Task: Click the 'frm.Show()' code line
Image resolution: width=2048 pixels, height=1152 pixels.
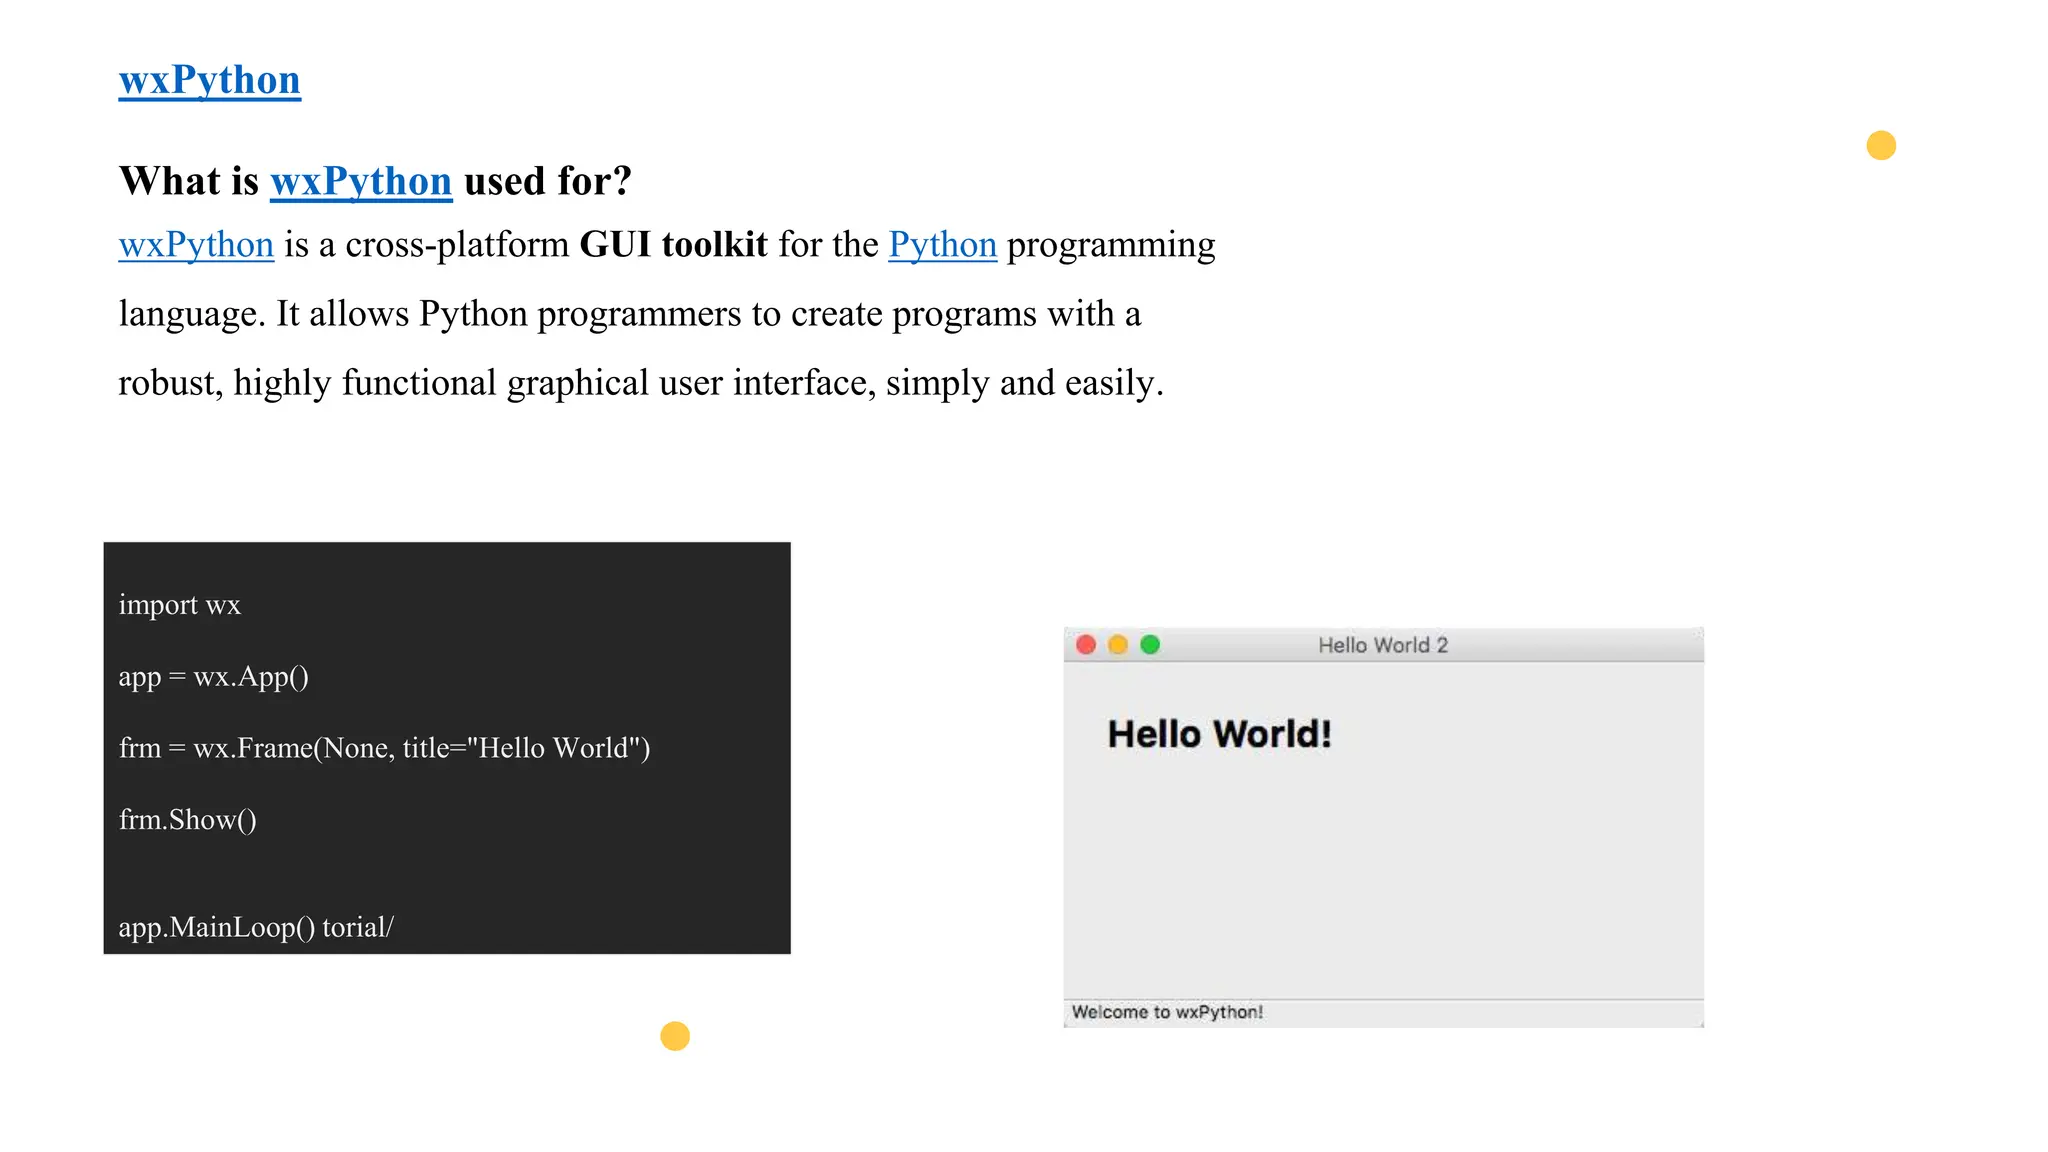Action: (188, 820)
